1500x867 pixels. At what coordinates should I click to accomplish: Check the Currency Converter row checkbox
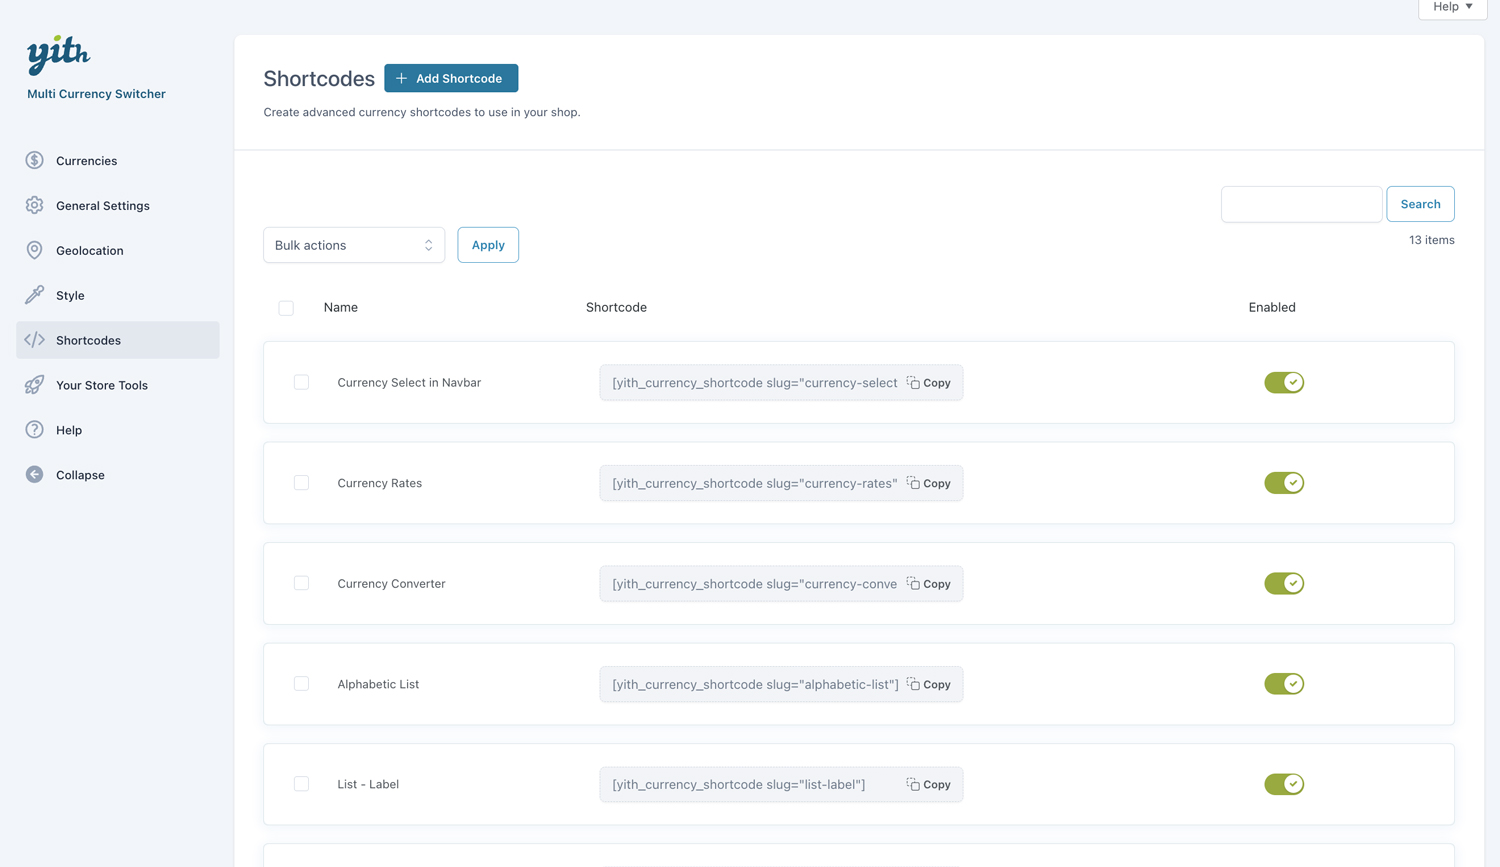tap(301, 583)
